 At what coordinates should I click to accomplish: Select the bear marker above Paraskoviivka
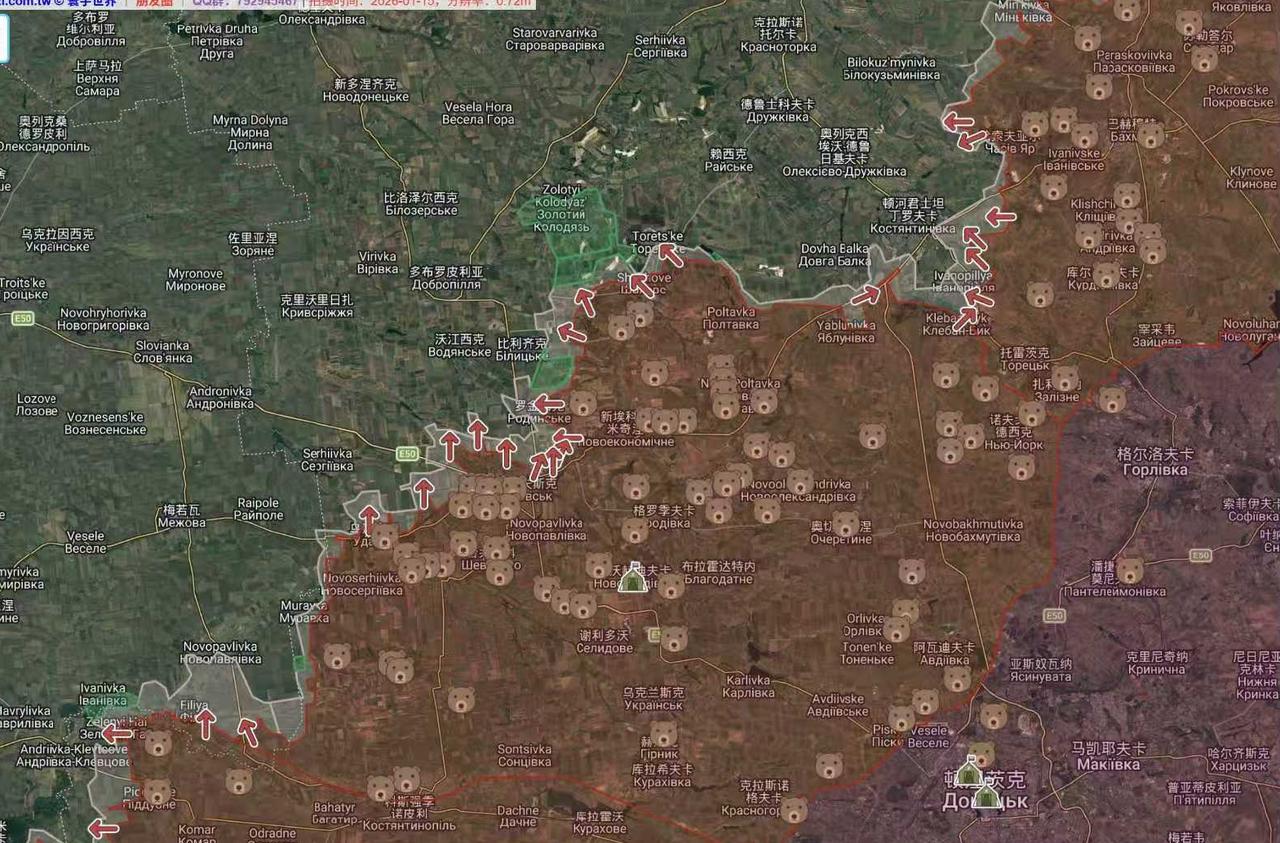click(x=1088, y=38)
